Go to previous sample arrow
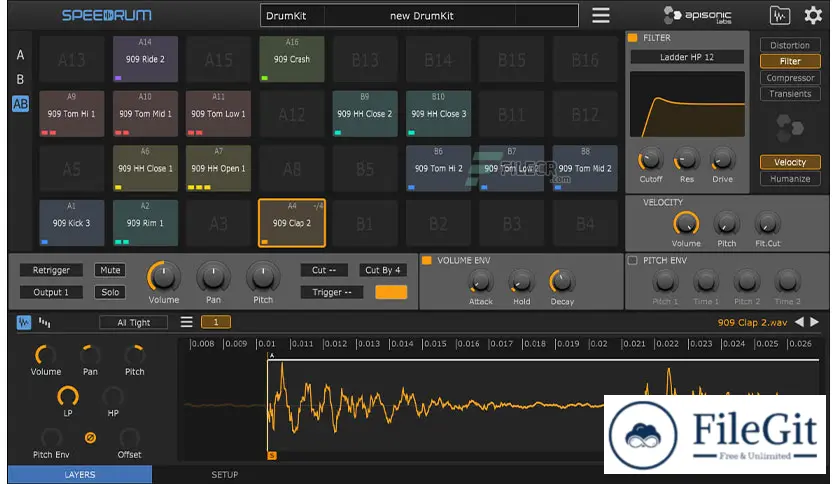This screenshot has width=836, height=484. (x=799, y=322)
